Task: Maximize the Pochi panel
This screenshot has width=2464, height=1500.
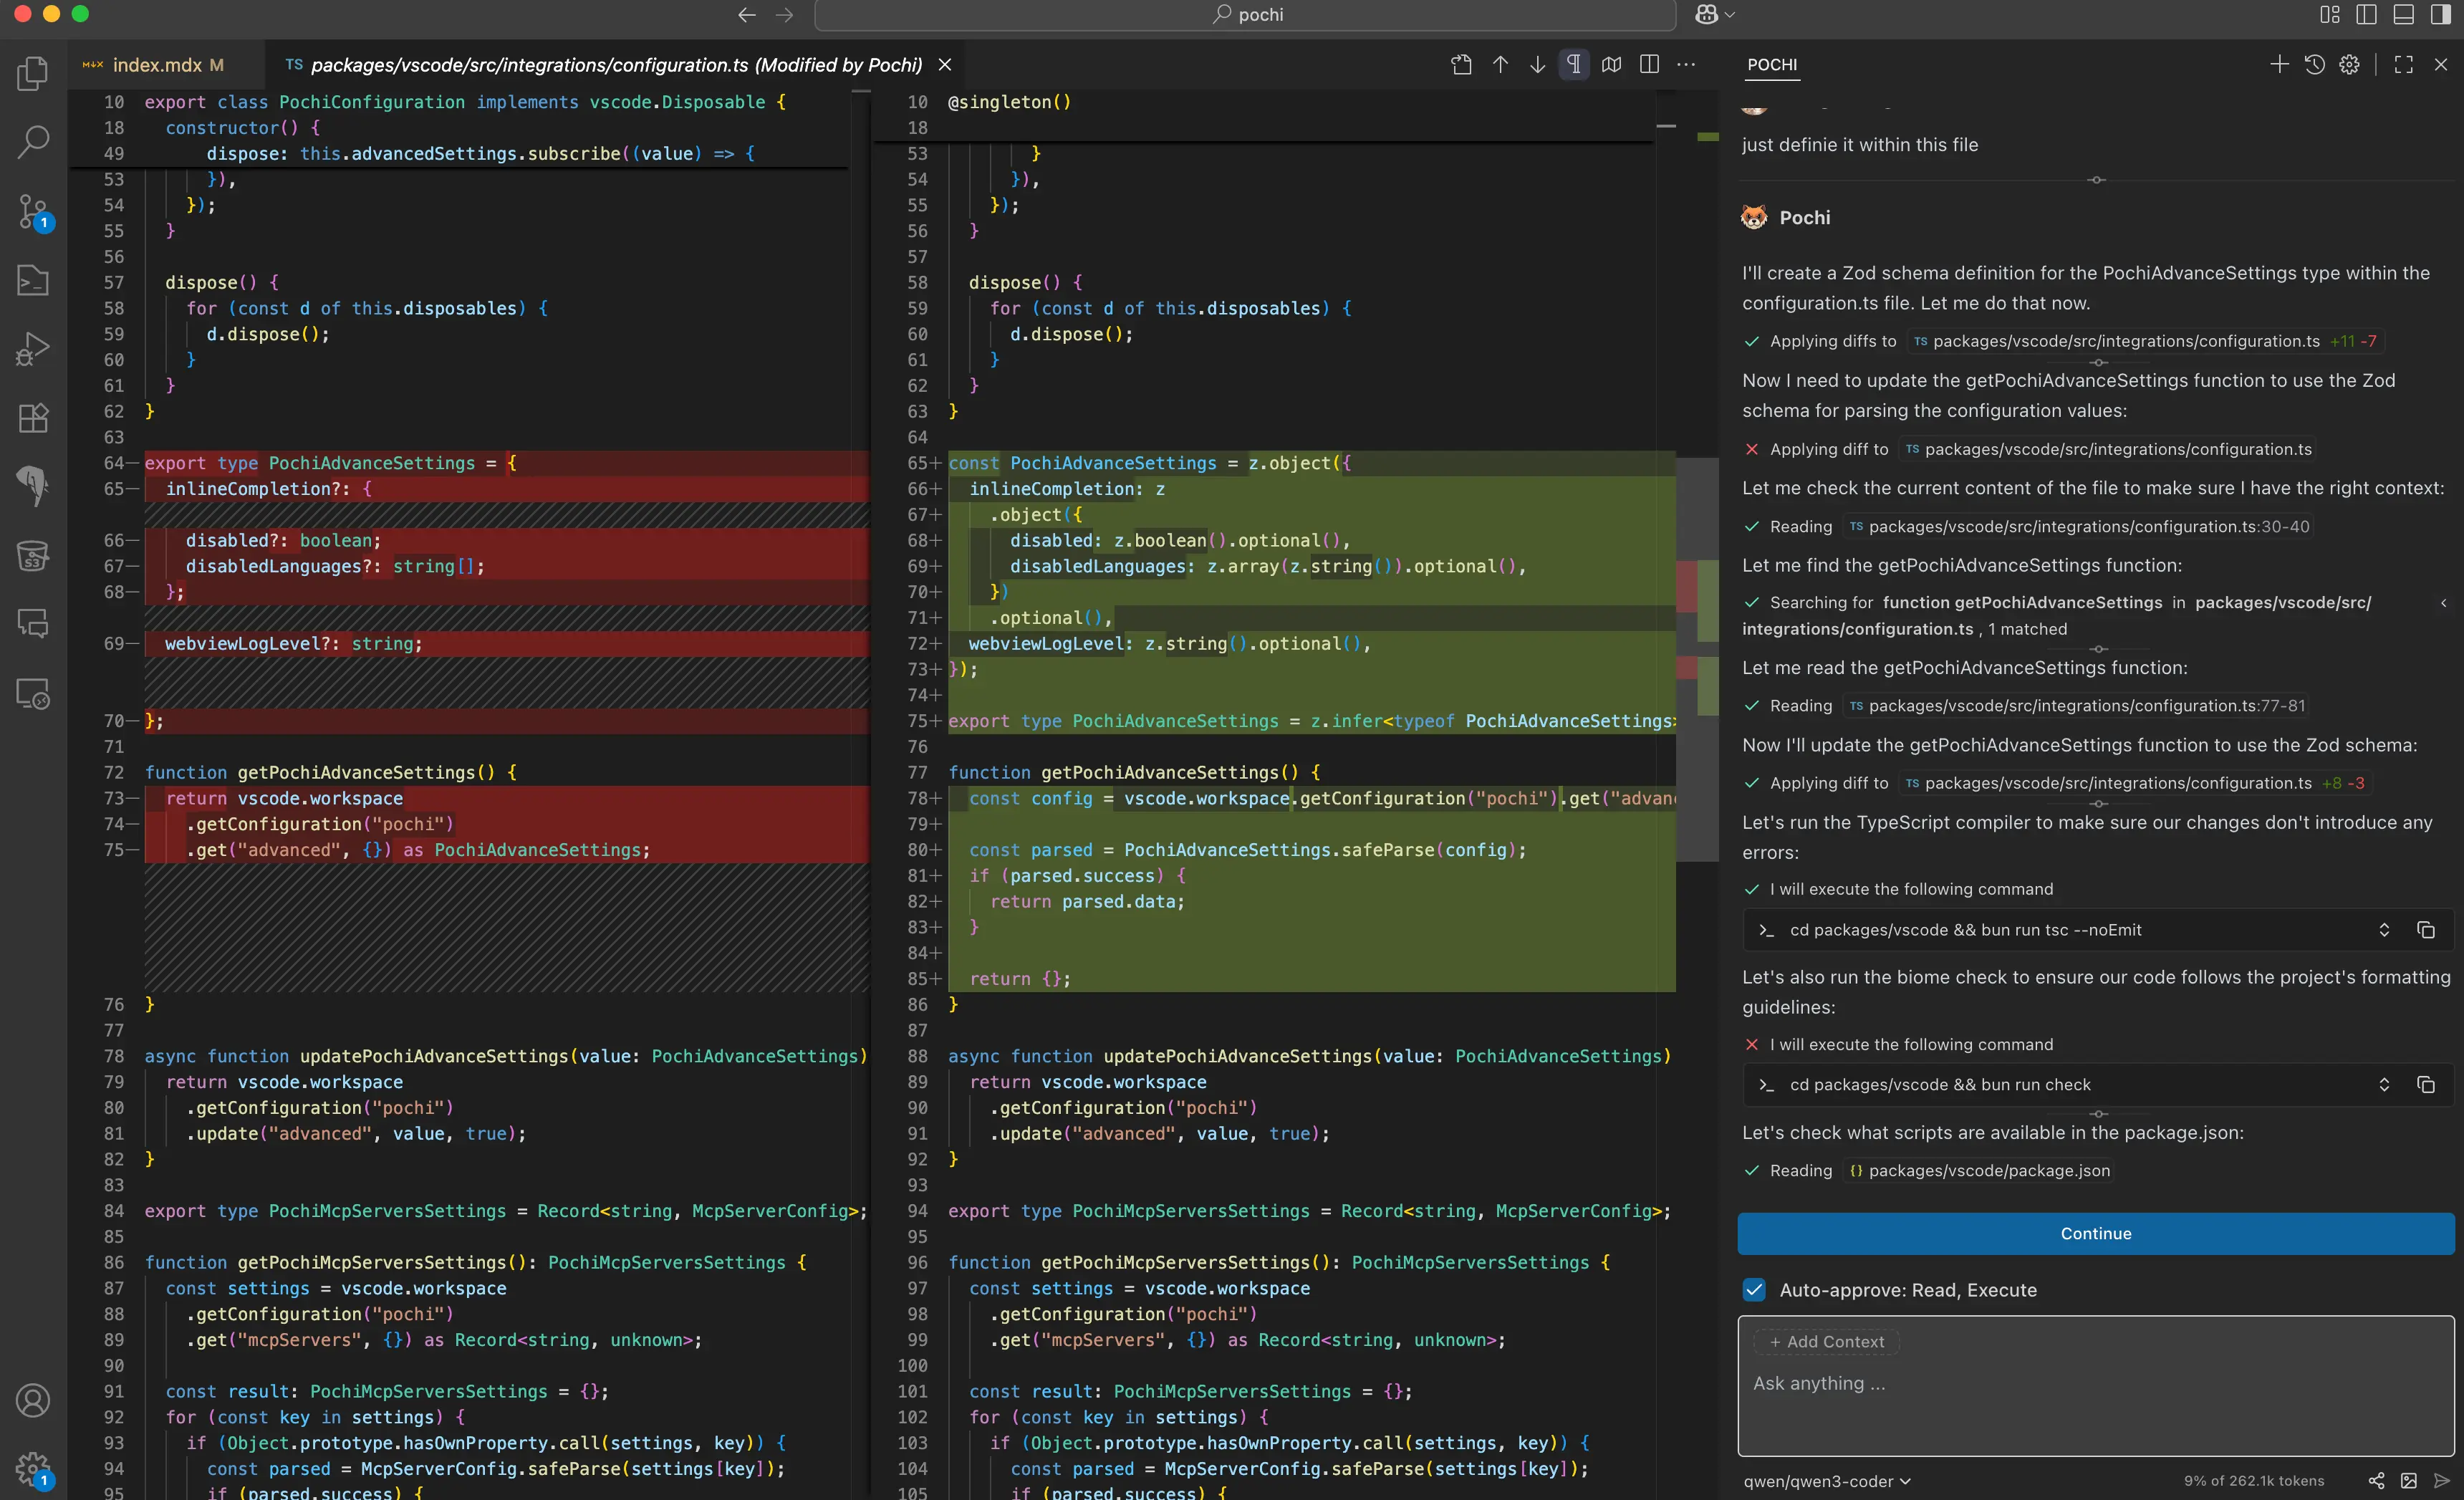Action: click(2403, 65)
